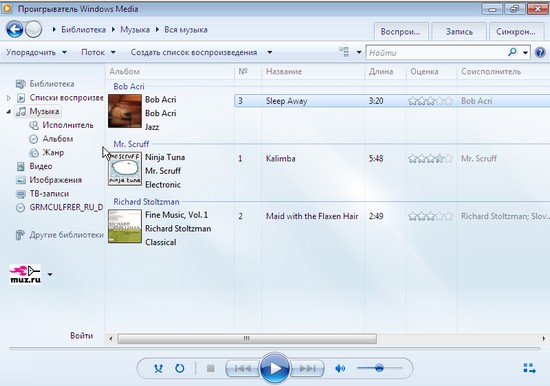The width and height of the screenshot is (550, 386).
Task: Click the Музыка note icon
Action: [x=21, y=112]
